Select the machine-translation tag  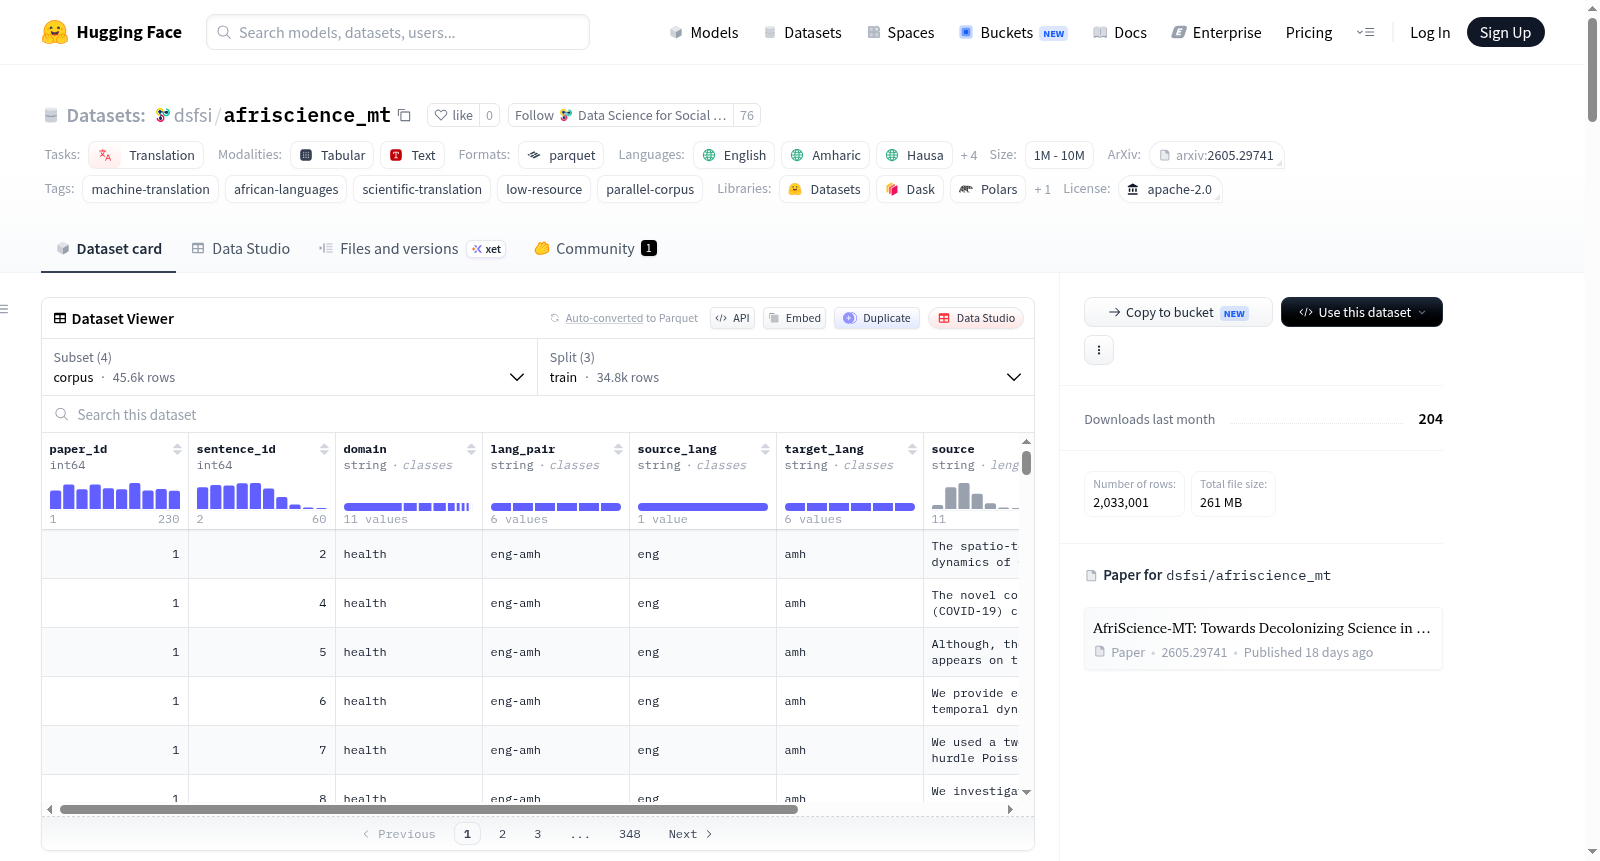151,189
